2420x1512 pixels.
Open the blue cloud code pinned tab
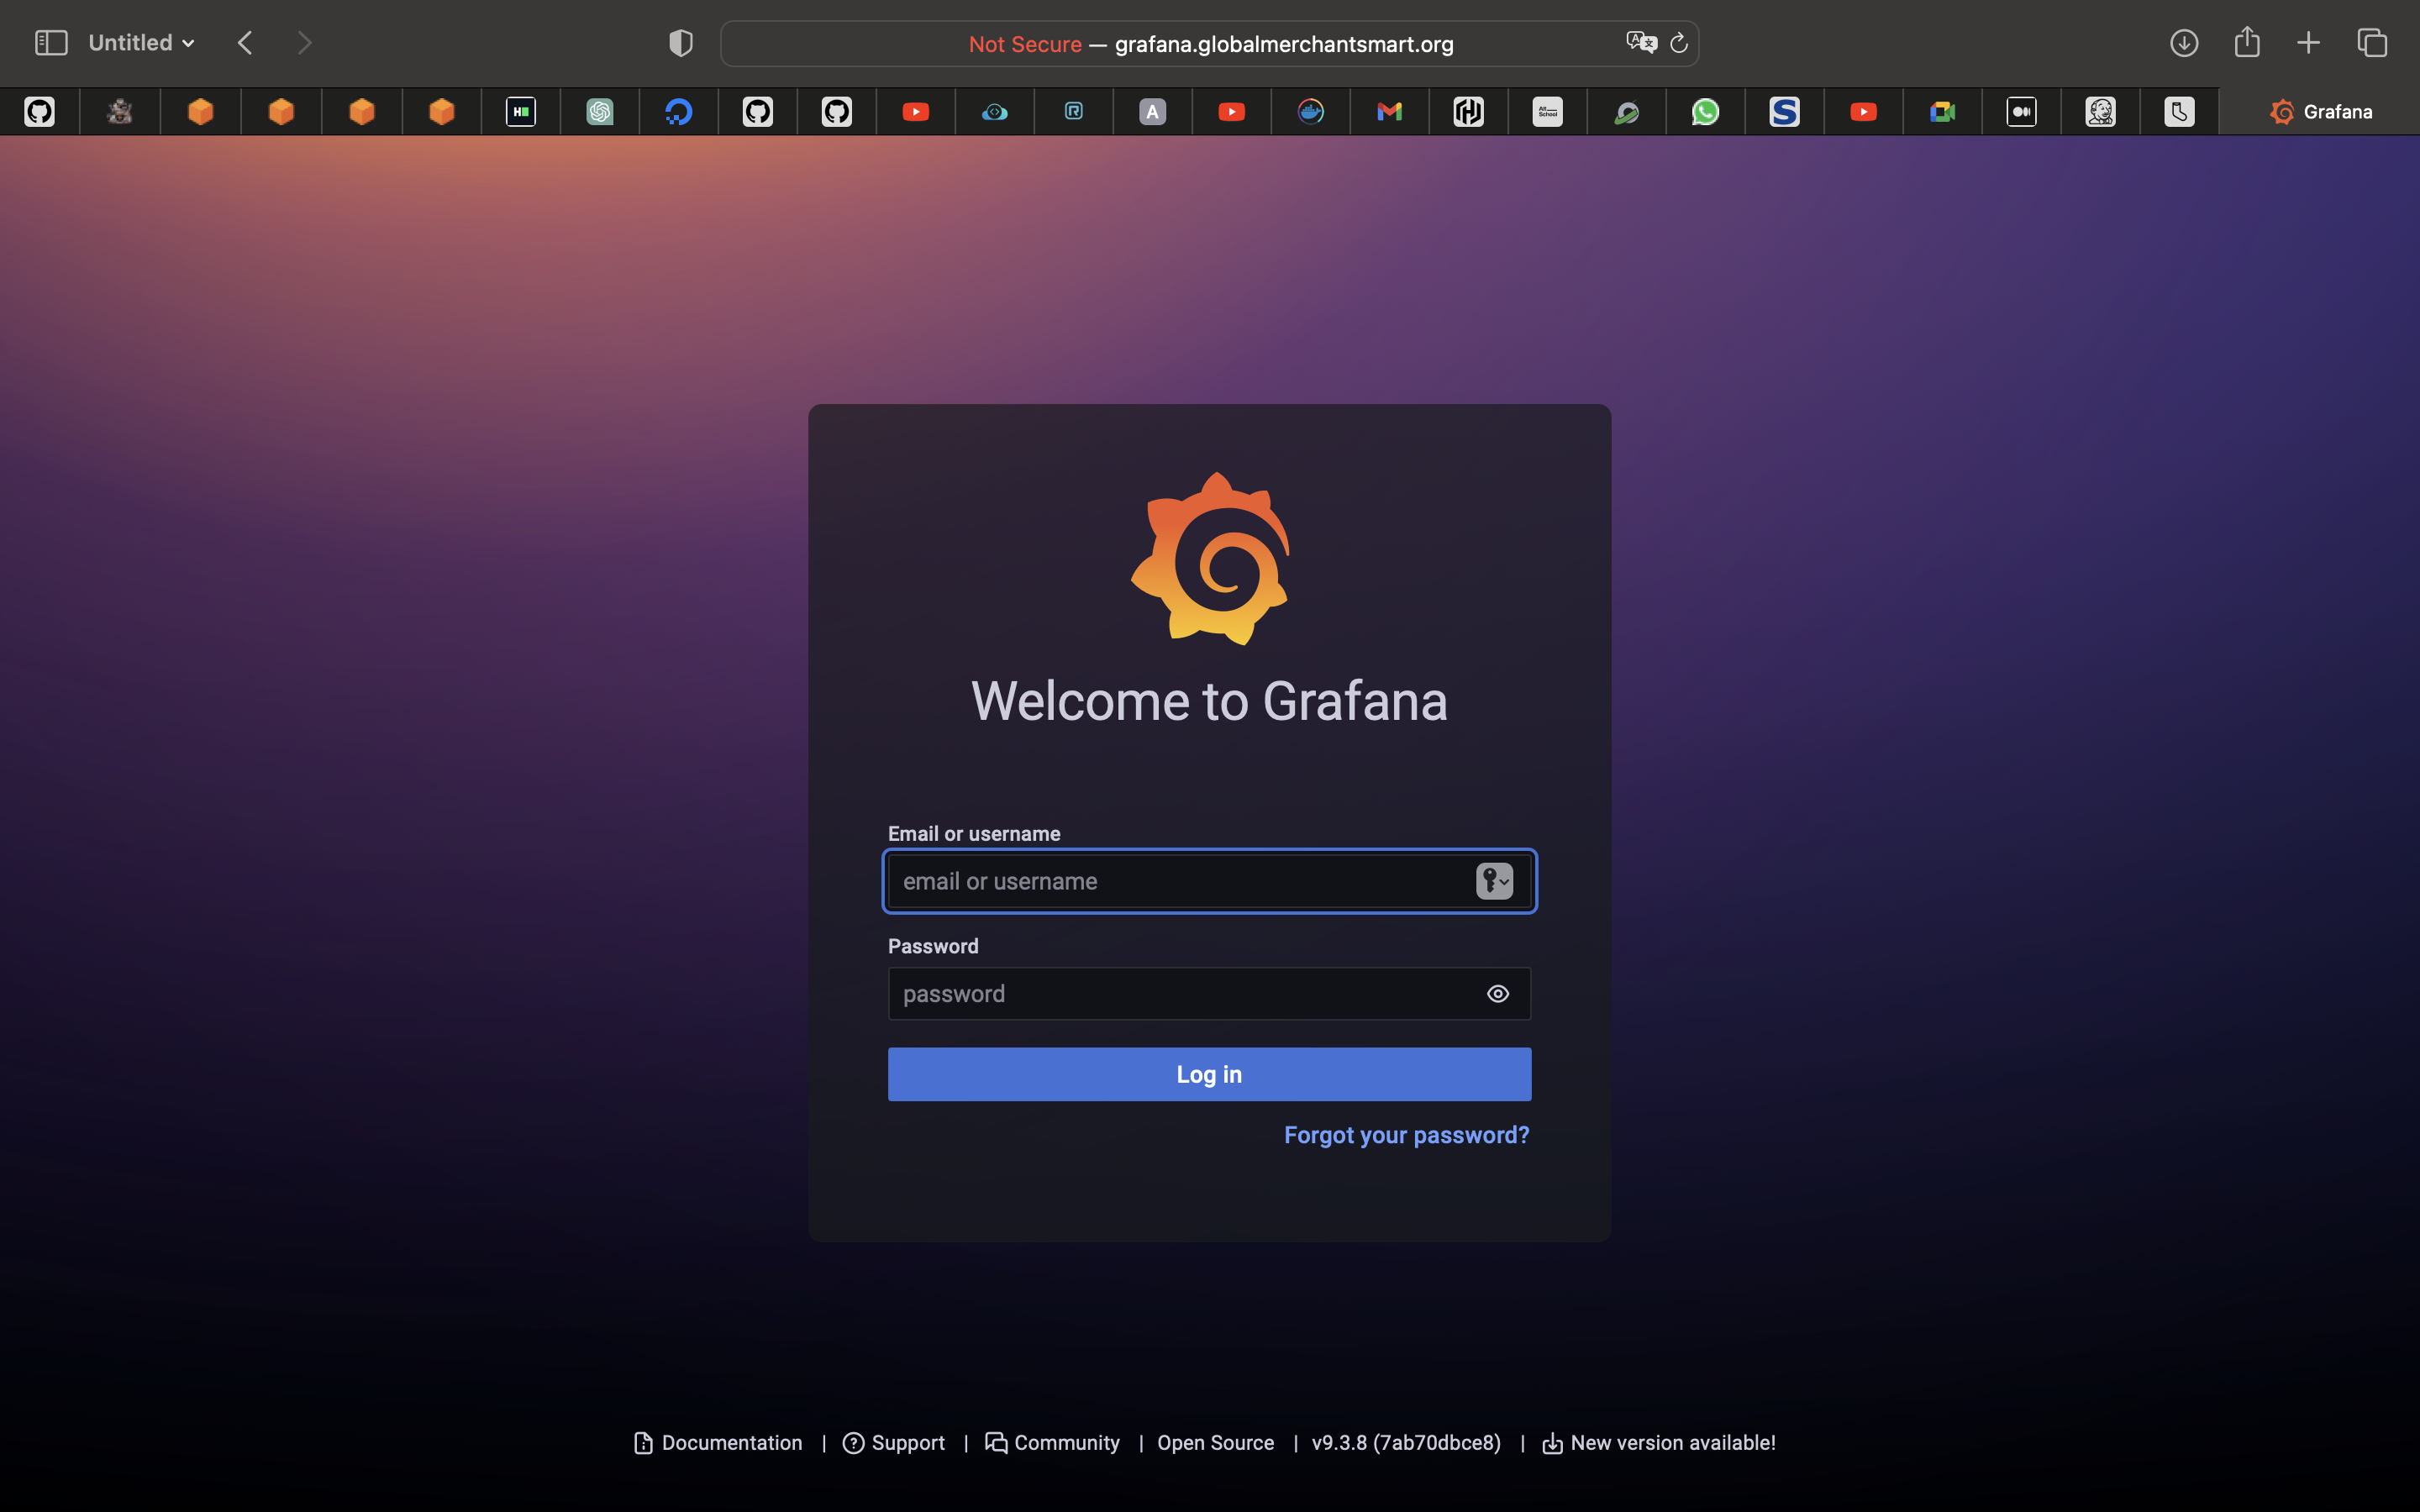point(995,112)
